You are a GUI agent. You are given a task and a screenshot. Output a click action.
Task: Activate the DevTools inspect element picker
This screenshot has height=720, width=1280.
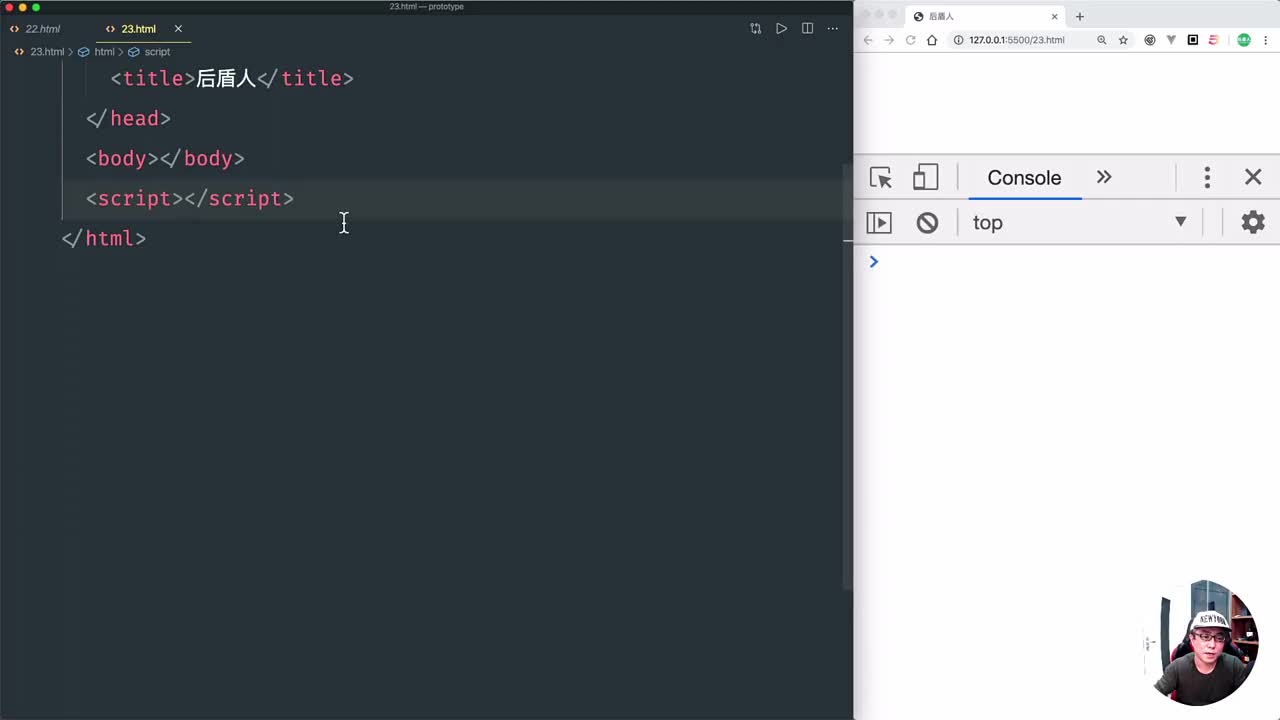(x=881, y=178)
